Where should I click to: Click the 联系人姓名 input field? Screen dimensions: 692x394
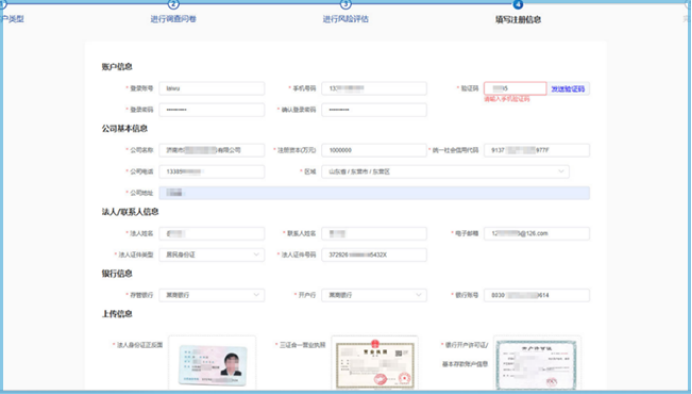pos(374,233)
